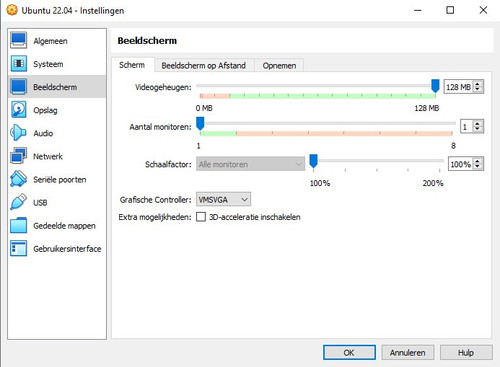Switch to Beeldscherm op Afstand tab
The width and height of the screenshot is (500, 367).
204,65
